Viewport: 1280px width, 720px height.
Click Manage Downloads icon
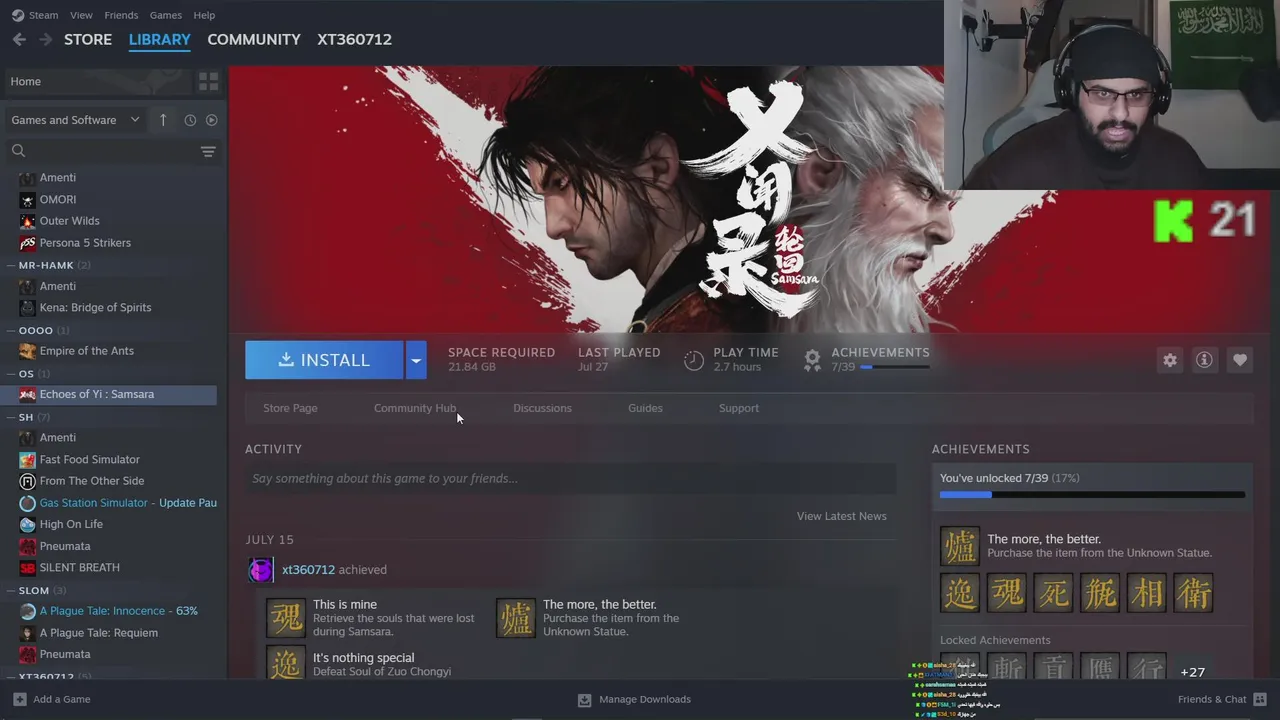click(585, 699)
